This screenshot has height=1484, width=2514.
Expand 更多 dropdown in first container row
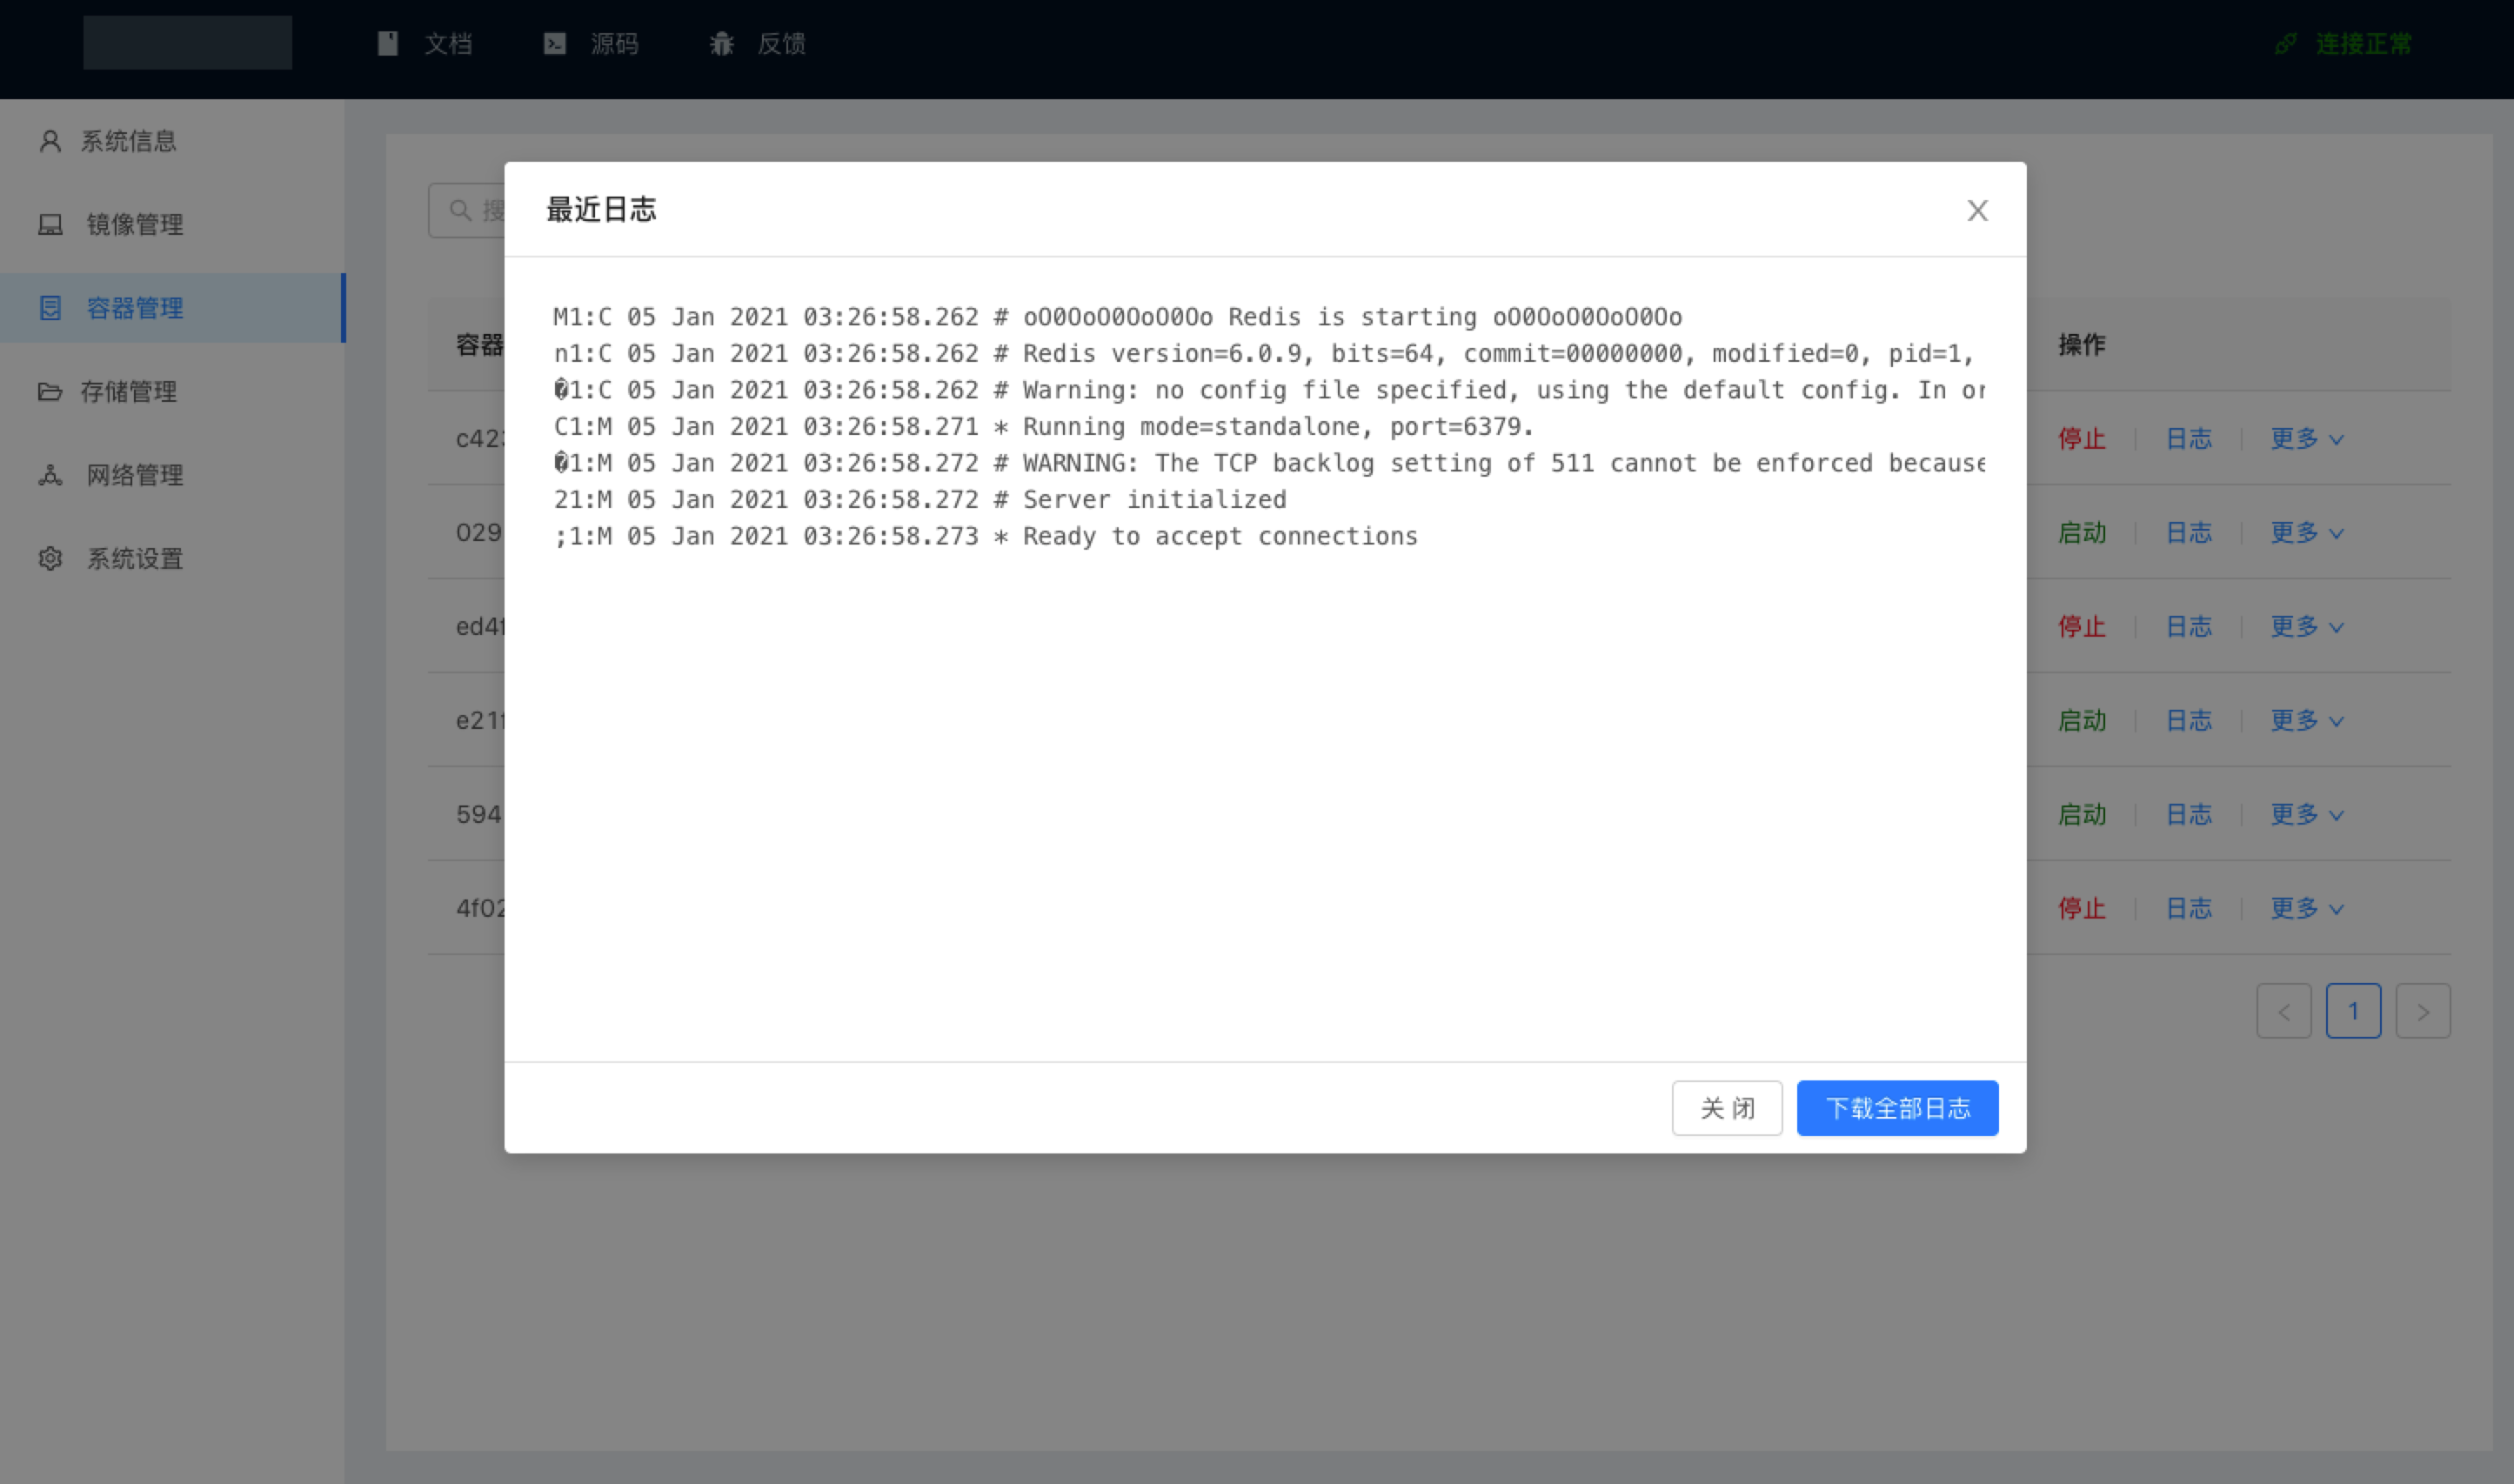[x=2306, y=438]
